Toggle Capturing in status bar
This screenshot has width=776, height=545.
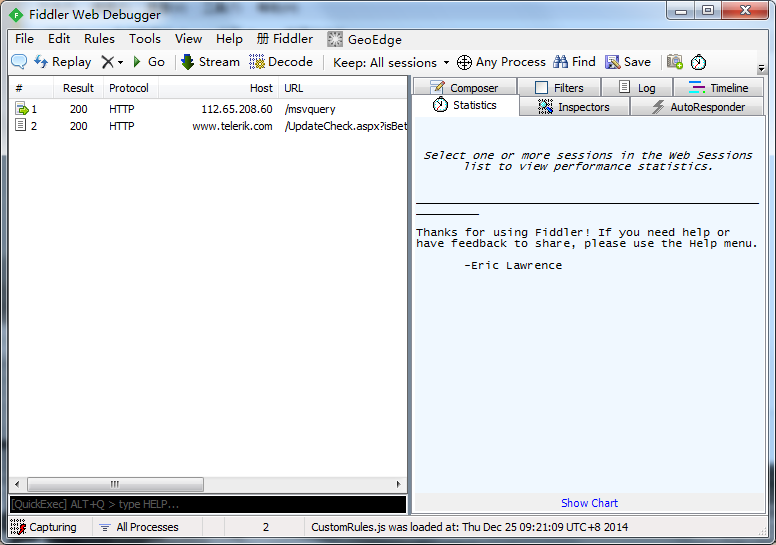pos(44,527)
